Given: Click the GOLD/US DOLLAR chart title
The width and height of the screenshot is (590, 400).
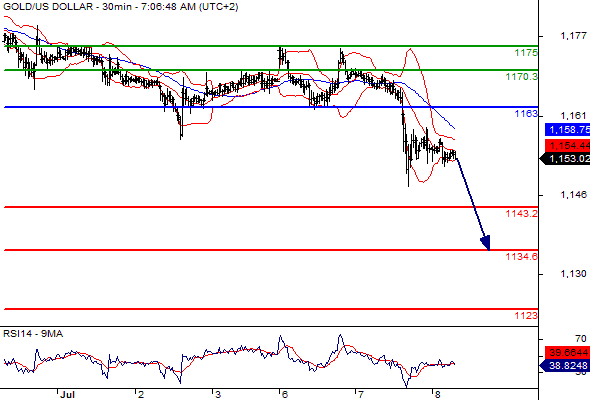Looking at the screenshot, I should (120, 7).
